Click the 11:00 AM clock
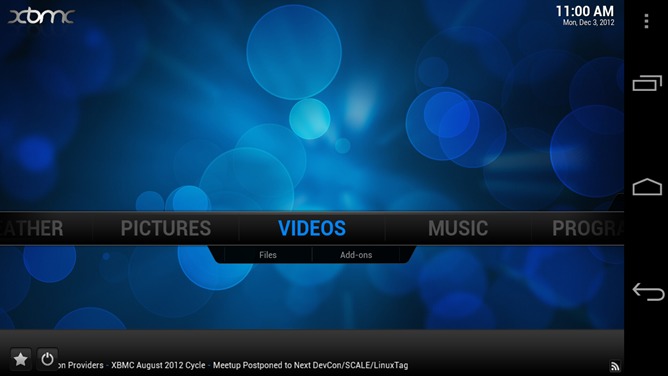 click(x=584, y=11)
